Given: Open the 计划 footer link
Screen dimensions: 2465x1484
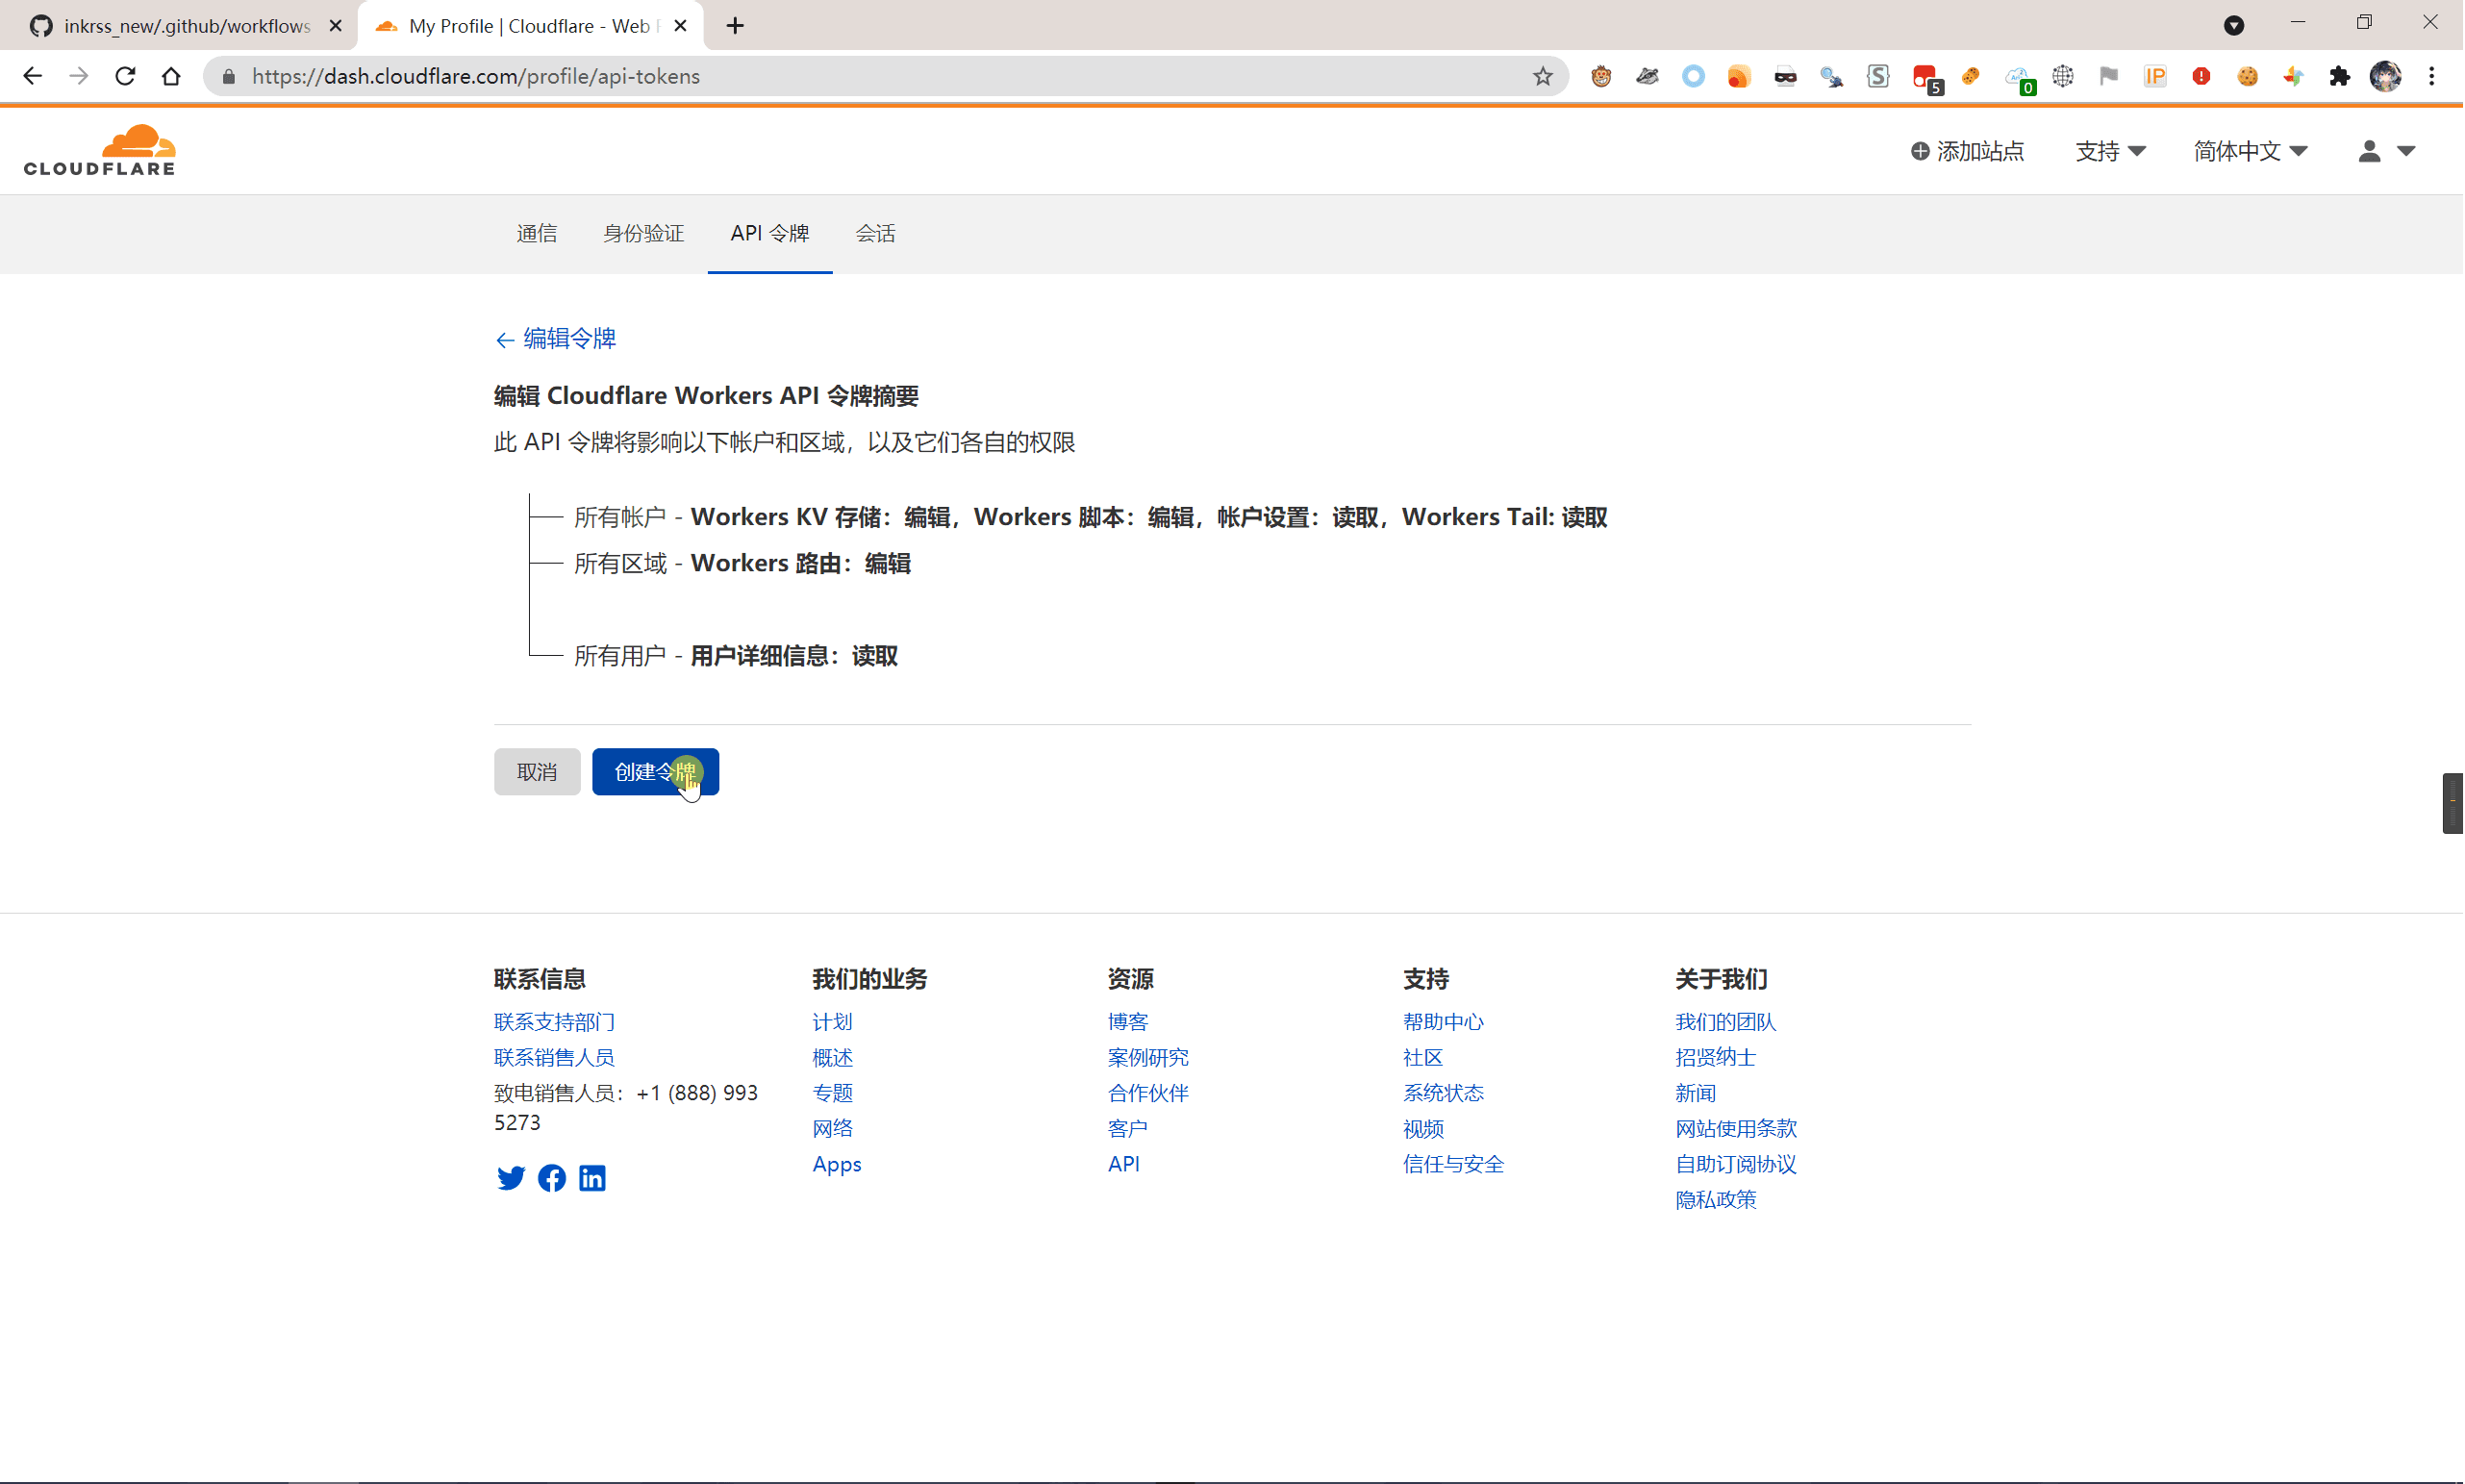Looking at the screenshot, I should [x=833, y=1022].
